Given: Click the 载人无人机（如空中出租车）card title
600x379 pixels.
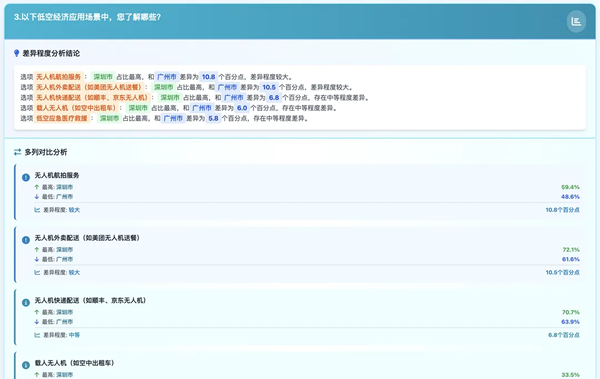Looking at the screenshot, I should pyautogui.click(x=75, y=363).
